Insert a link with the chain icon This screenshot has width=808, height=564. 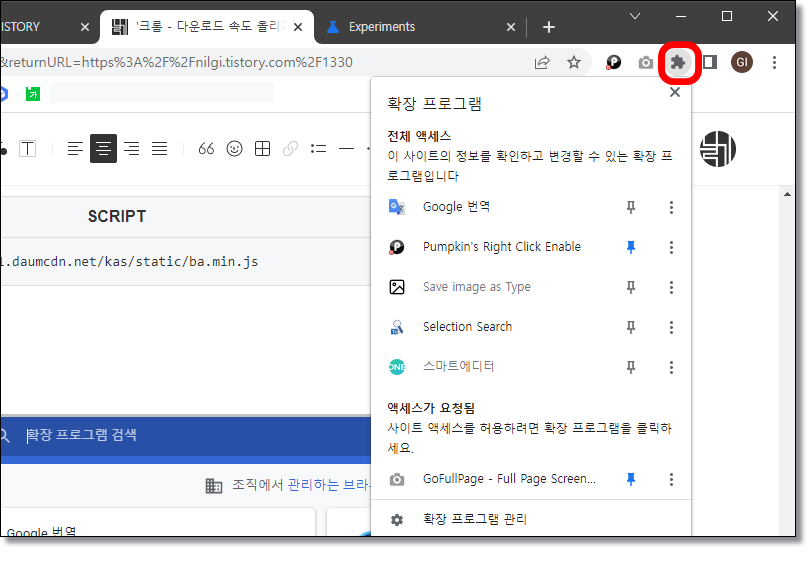tap(291, 149)
